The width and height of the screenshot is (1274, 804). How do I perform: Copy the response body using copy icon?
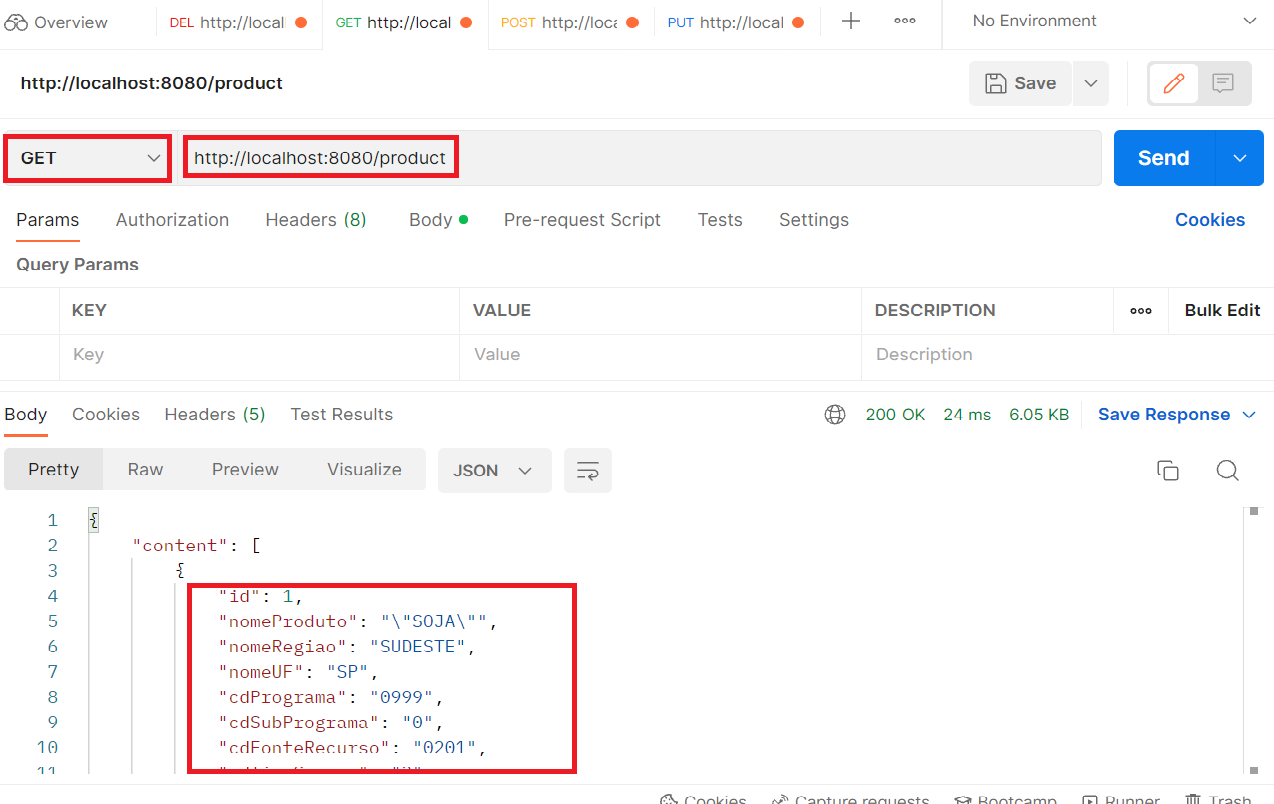(1167, 470)
